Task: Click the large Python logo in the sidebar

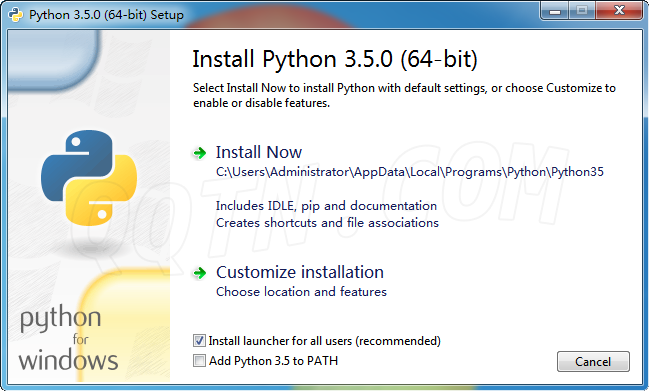Action: 89,178
